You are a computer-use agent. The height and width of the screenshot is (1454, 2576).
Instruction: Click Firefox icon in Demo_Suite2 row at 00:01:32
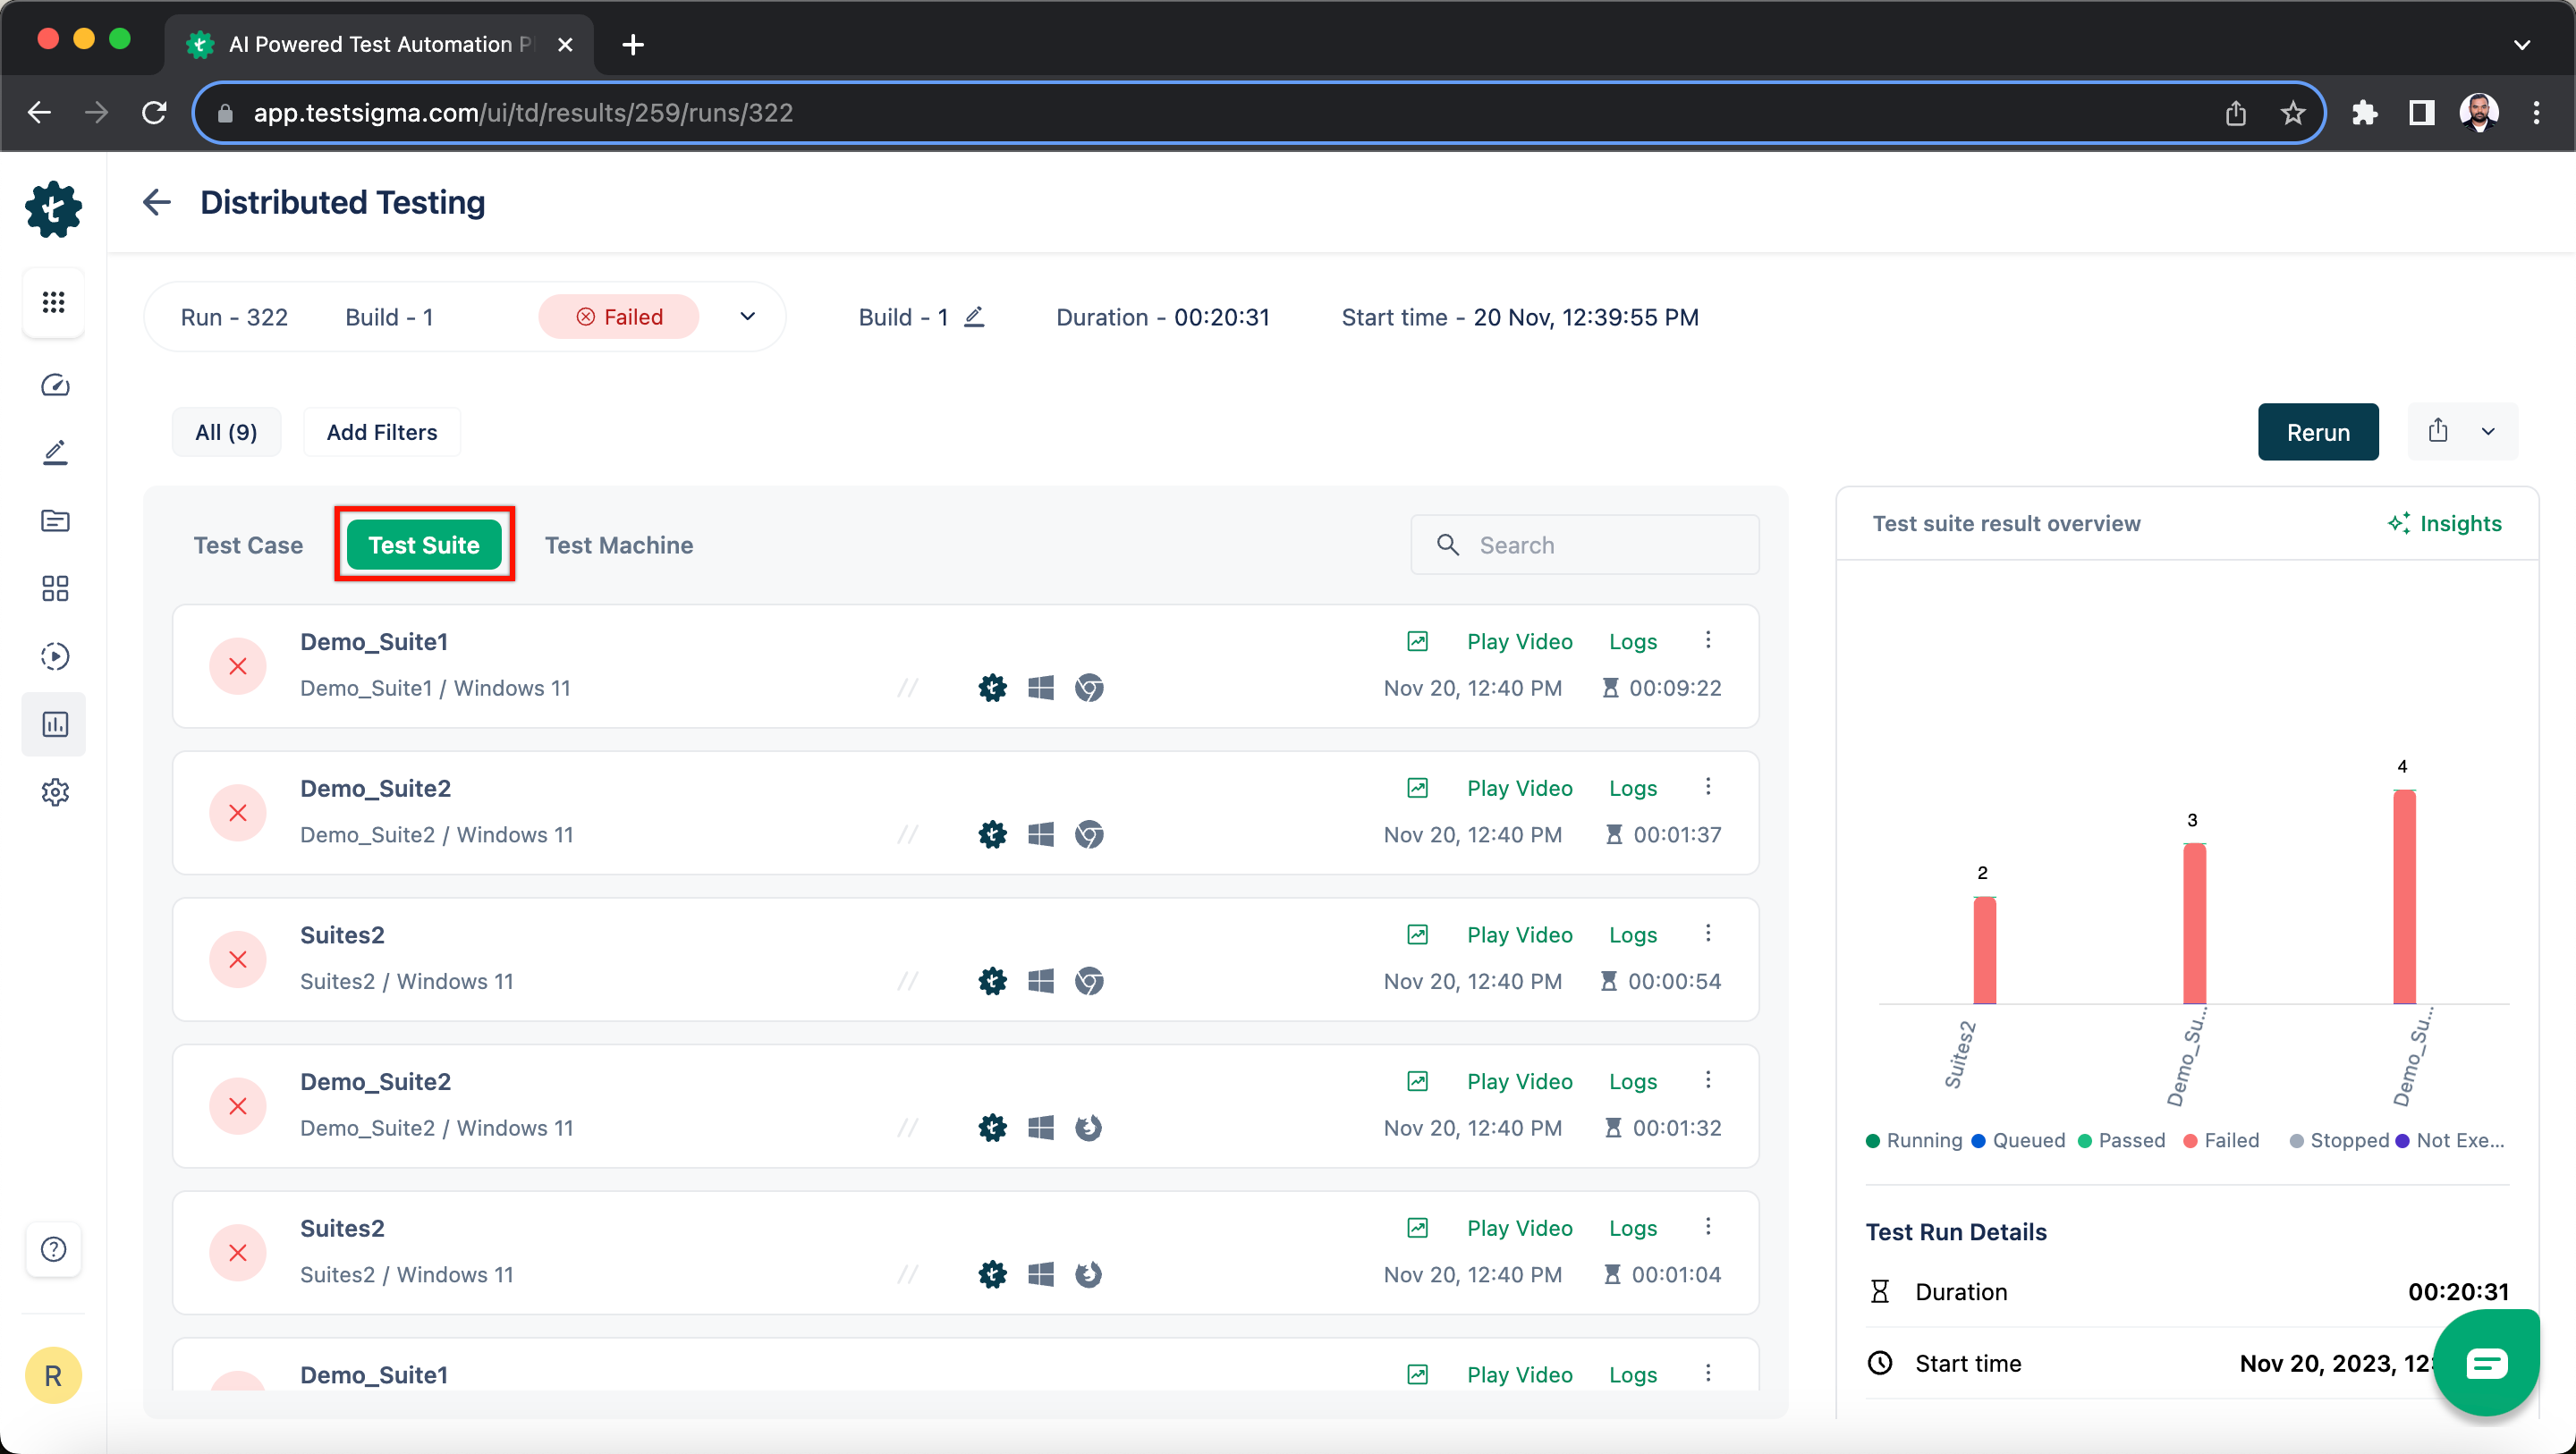click(1089, 1128)
